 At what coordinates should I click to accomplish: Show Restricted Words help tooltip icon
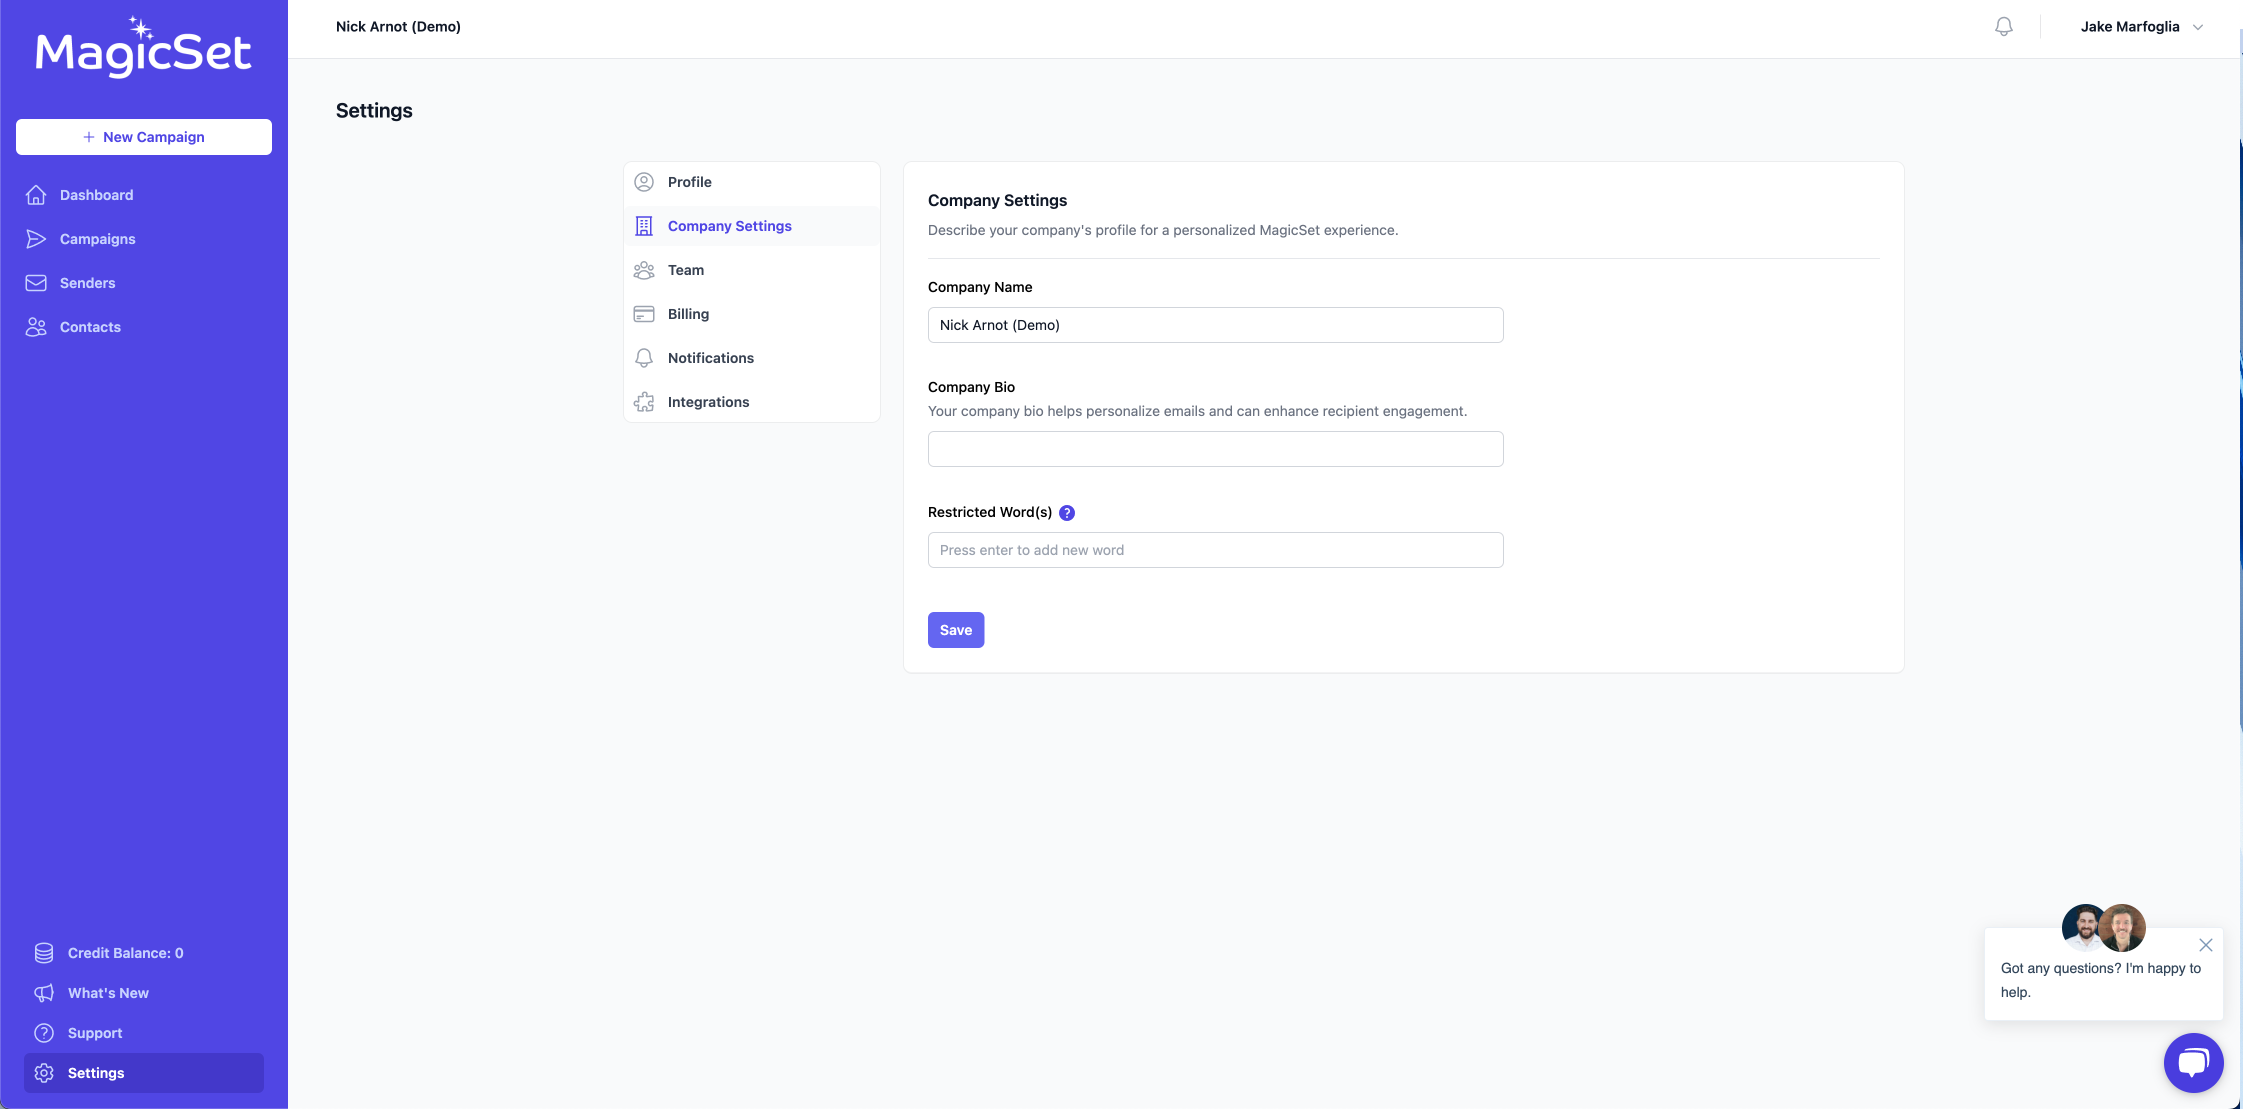[1067, 513]
